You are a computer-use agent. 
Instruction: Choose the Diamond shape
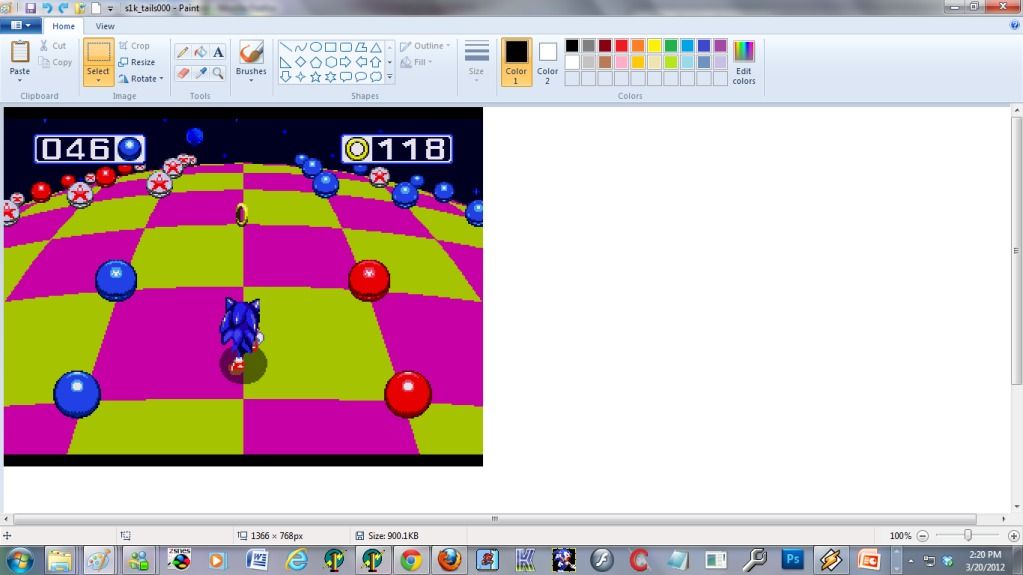tap(300, 62)
